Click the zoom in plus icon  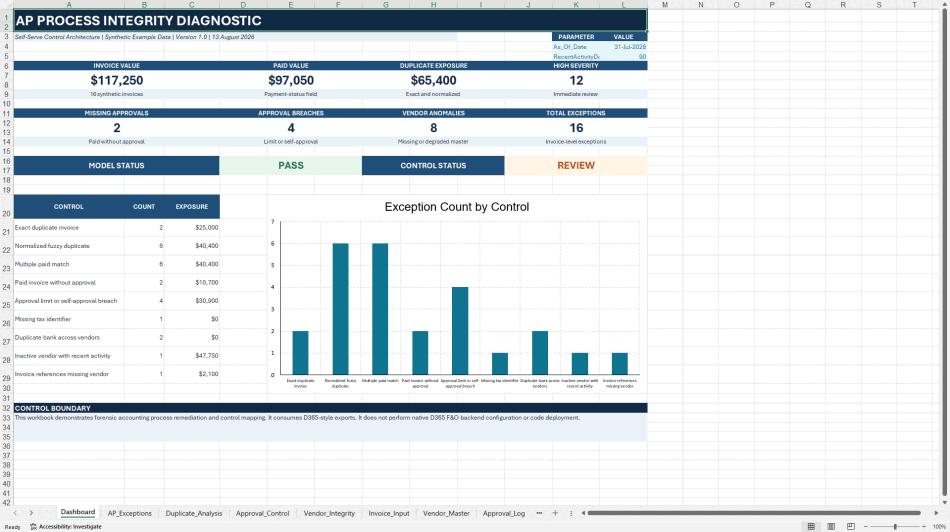click(x=927, y=527)
